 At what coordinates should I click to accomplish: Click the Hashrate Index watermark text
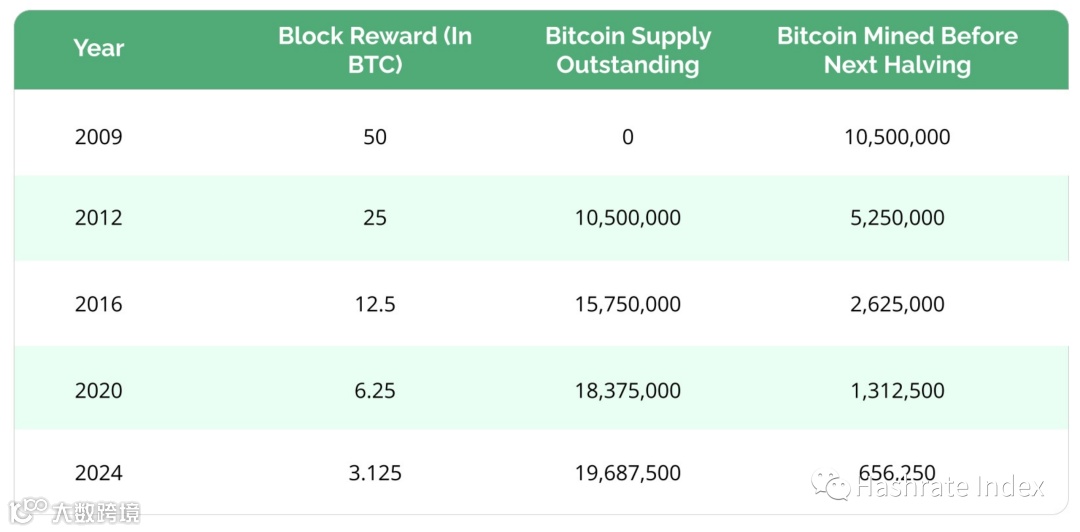coord(950,487)
